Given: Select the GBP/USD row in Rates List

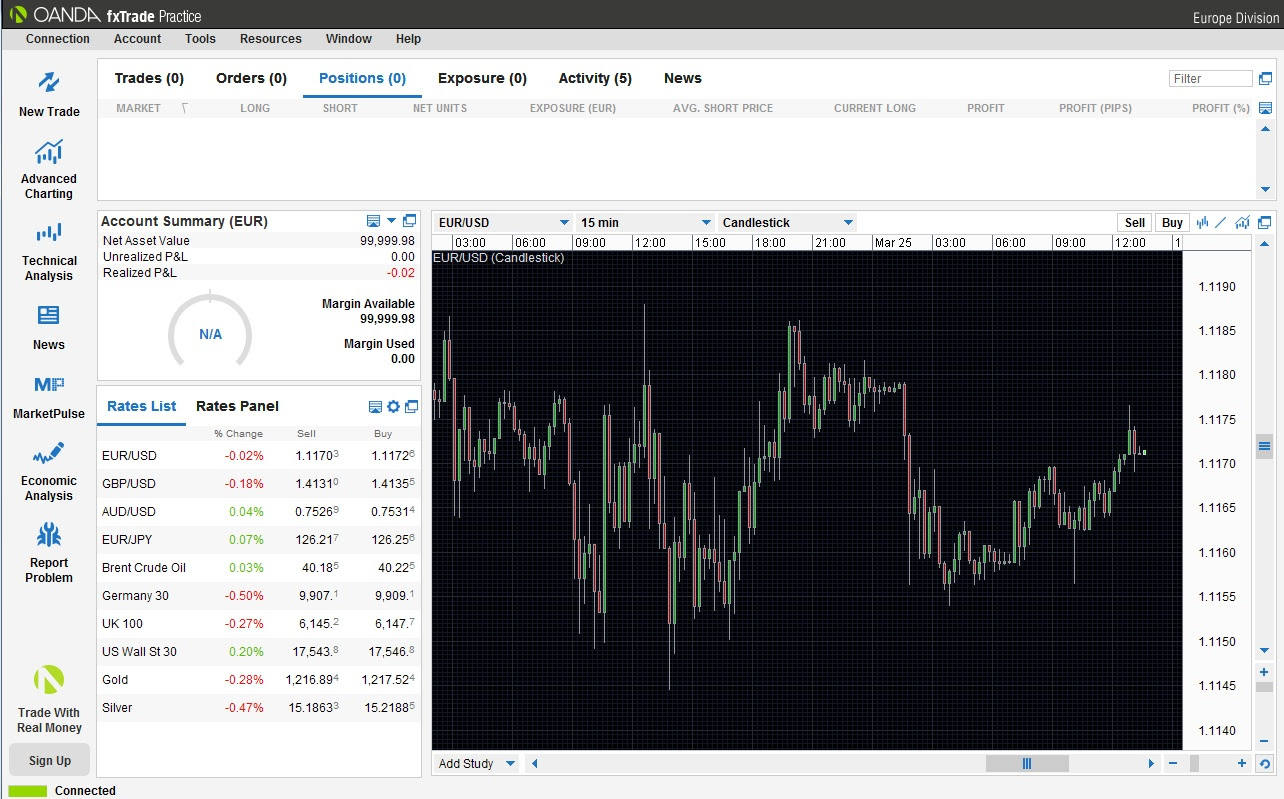Looking at the screenshot, I should (258, 483).
